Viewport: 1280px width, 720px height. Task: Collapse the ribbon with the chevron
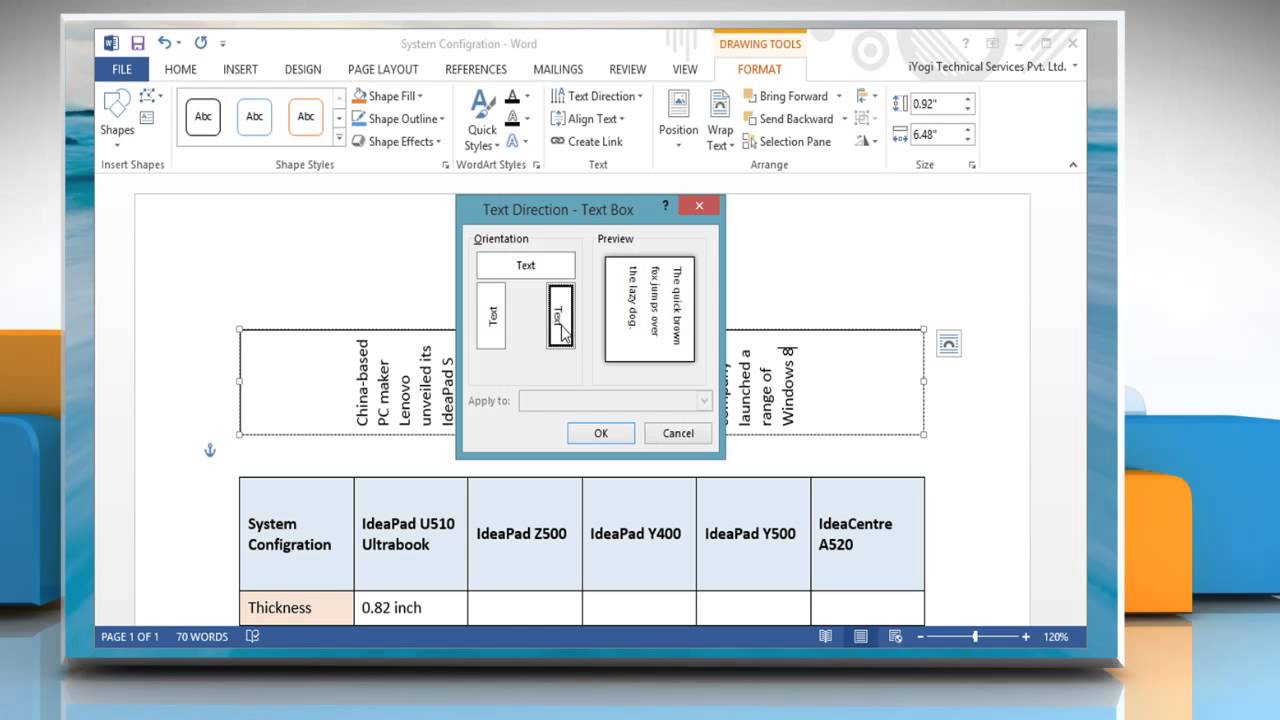[x=1073, y=165]
